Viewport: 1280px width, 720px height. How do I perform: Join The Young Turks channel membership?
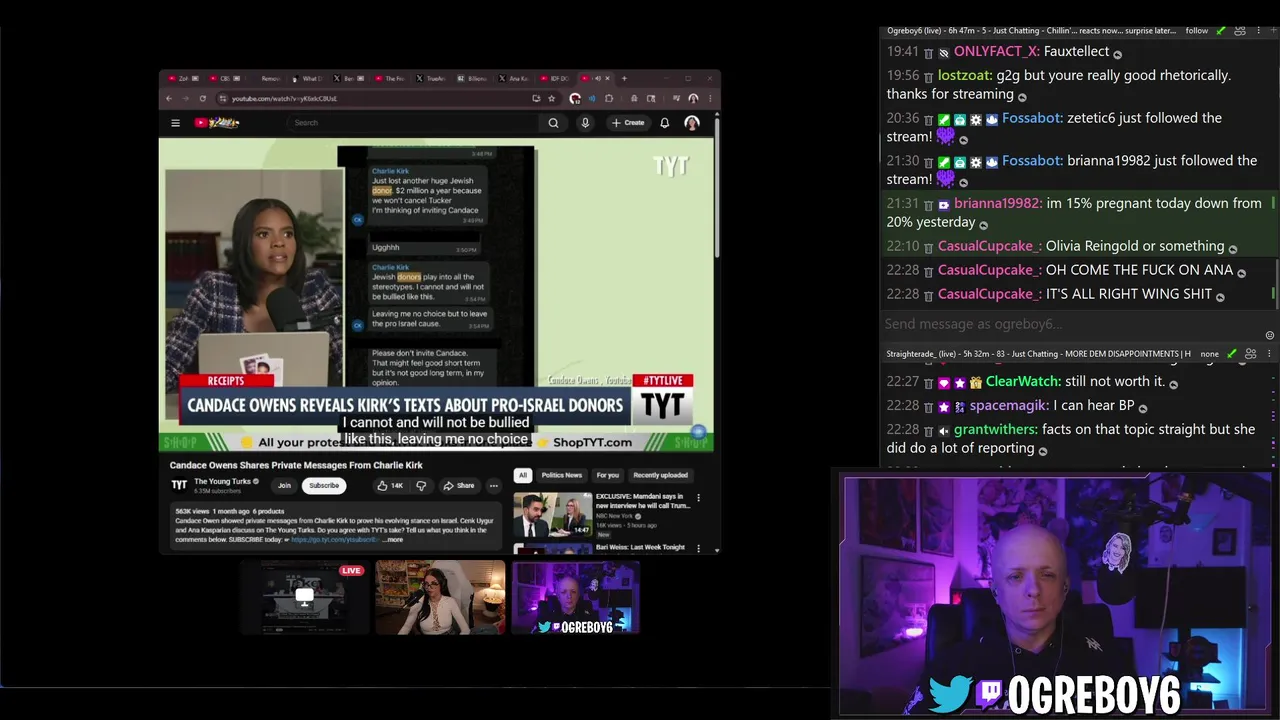[x=284, y=485]
